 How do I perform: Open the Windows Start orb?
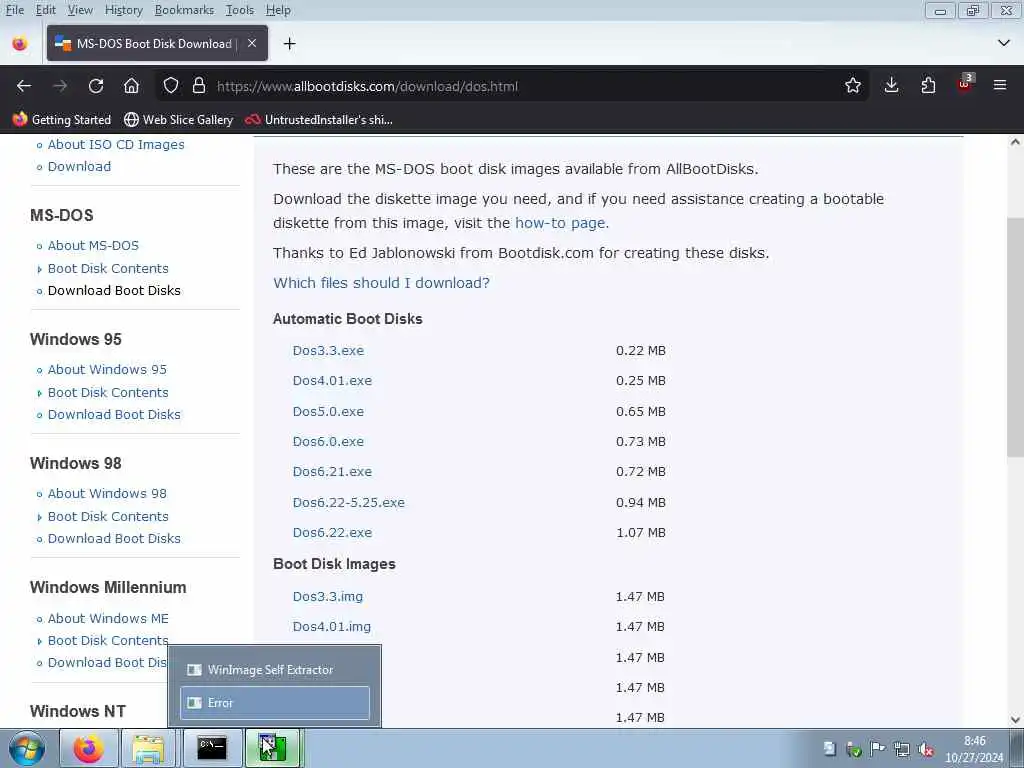27,748
